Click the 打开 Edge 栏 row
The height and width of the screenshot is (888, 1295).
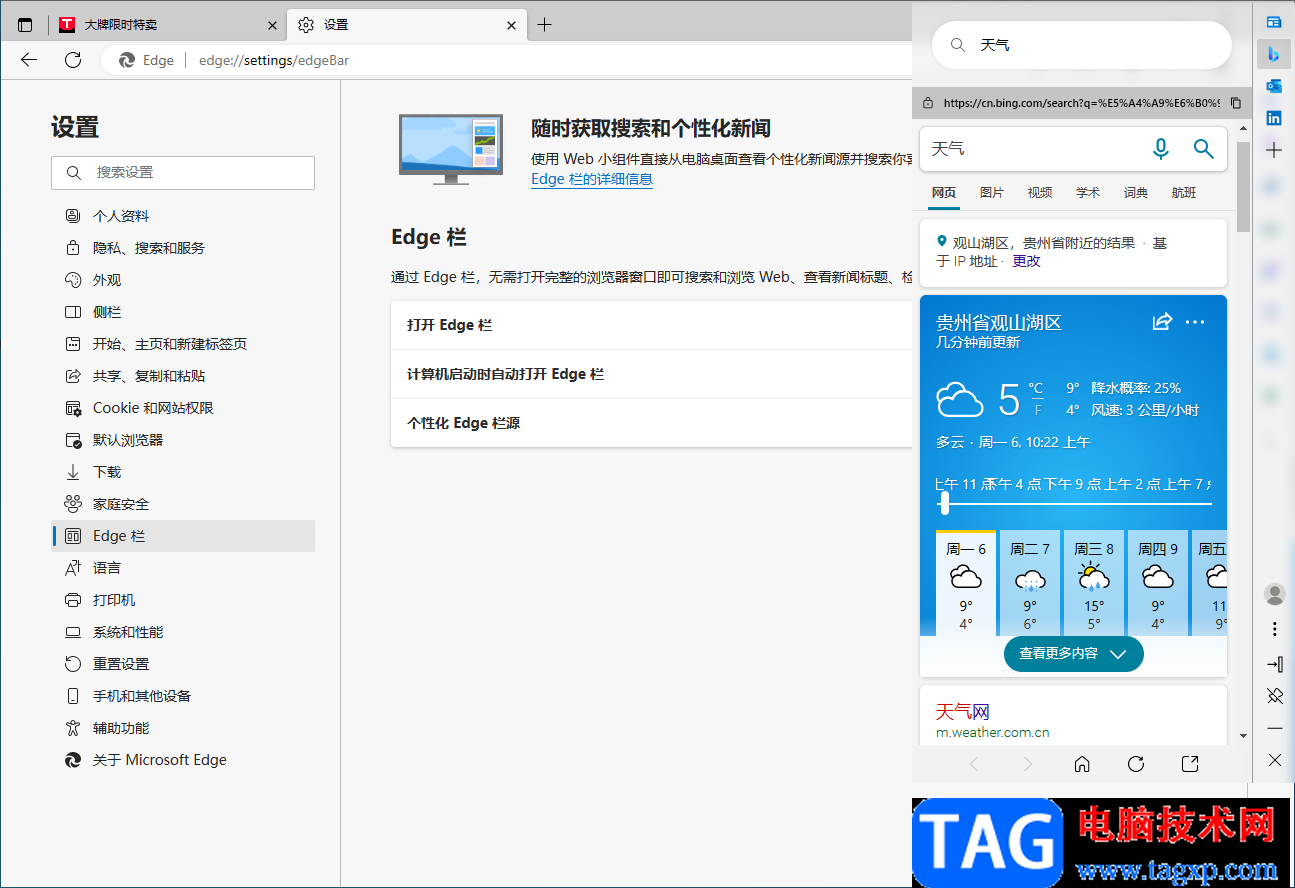click(651, 325)
